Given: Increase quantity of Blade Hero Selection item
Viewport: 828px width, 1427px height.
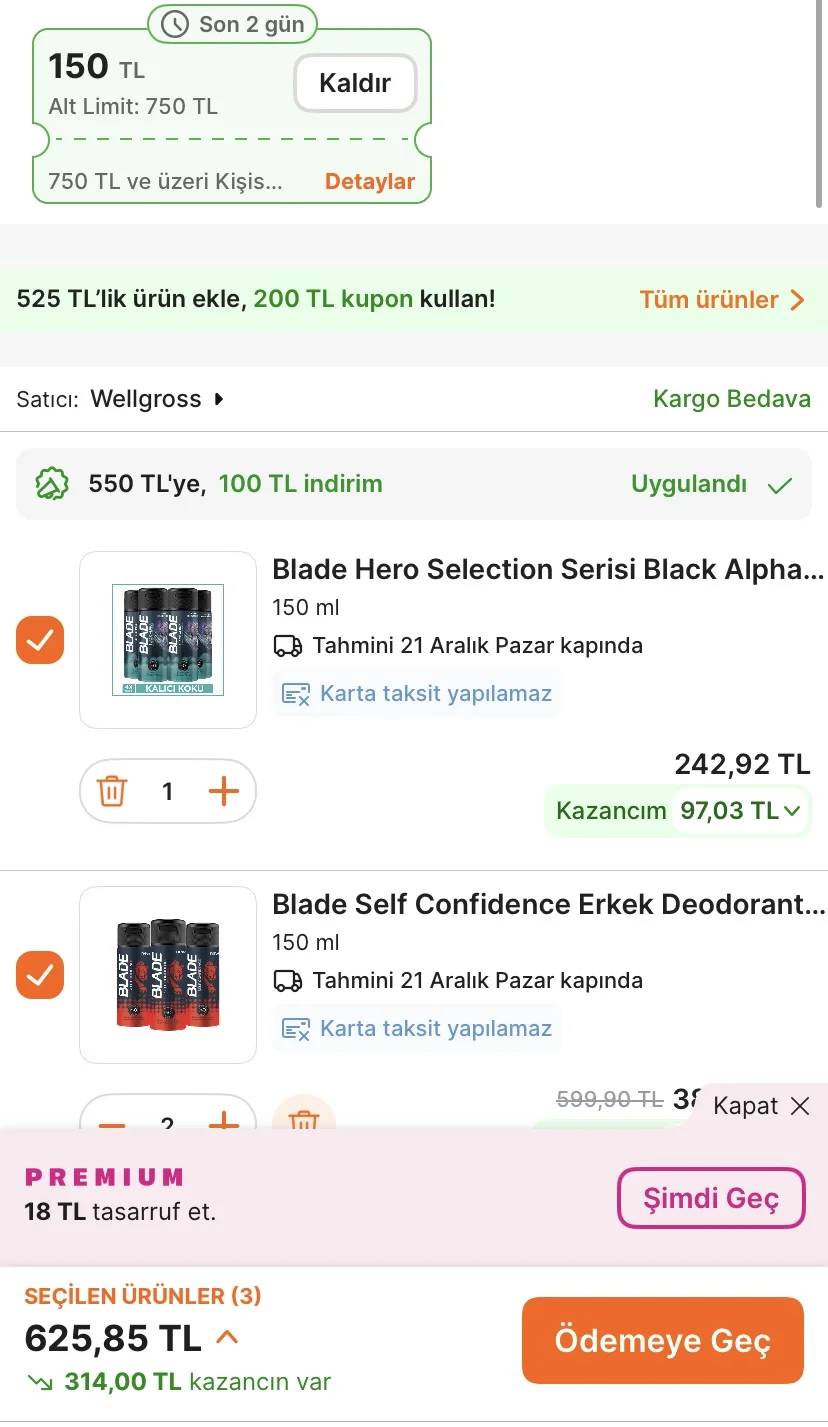Looking at the screenshot, I should [224, 792].
